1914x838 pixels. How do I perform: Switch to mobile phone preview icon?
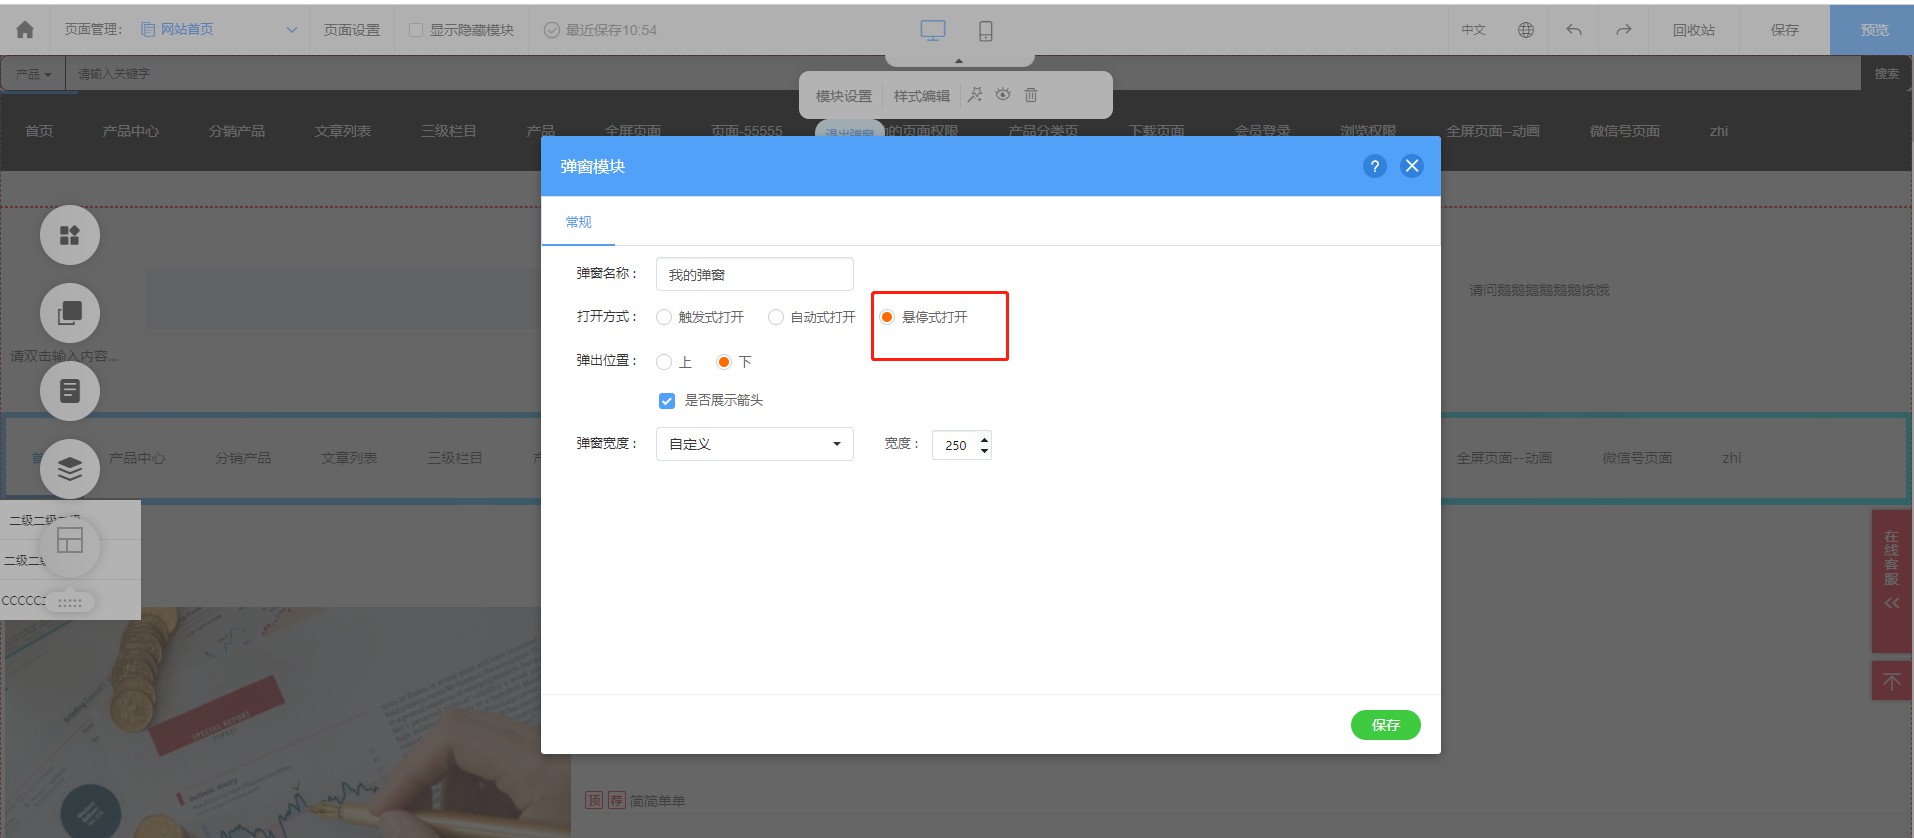[985, 31]
